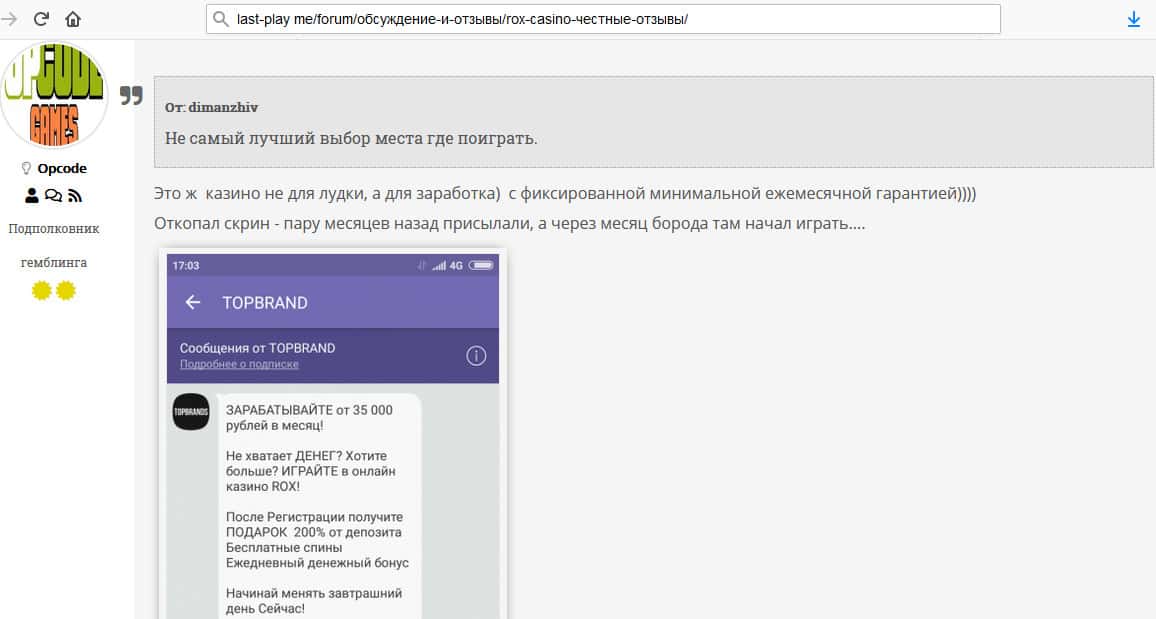Open info icon in TOPBRAND messages bar
Viewport: 1156px width, 619px height.
(476, 356)
